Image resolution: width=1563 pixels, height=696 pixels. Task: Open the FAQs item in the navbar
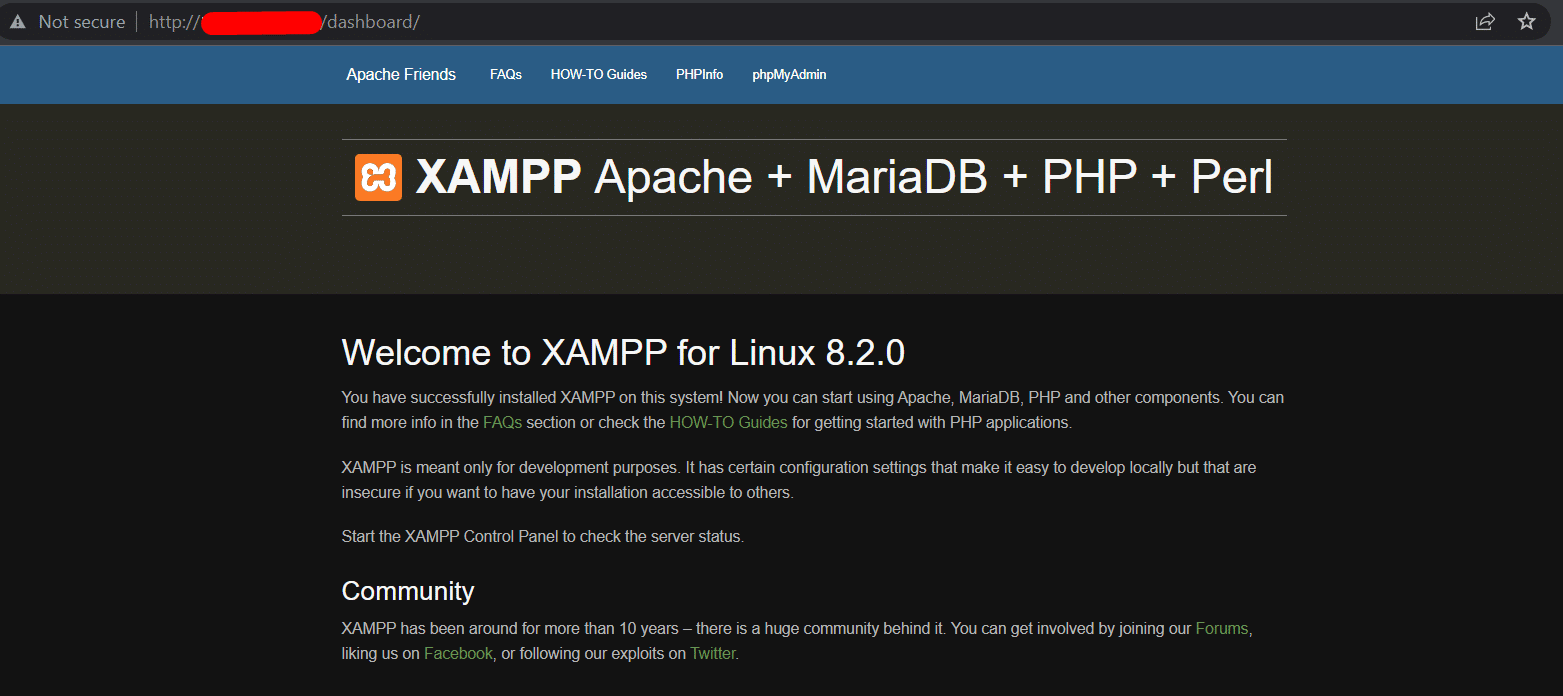(x=506, y=74)
